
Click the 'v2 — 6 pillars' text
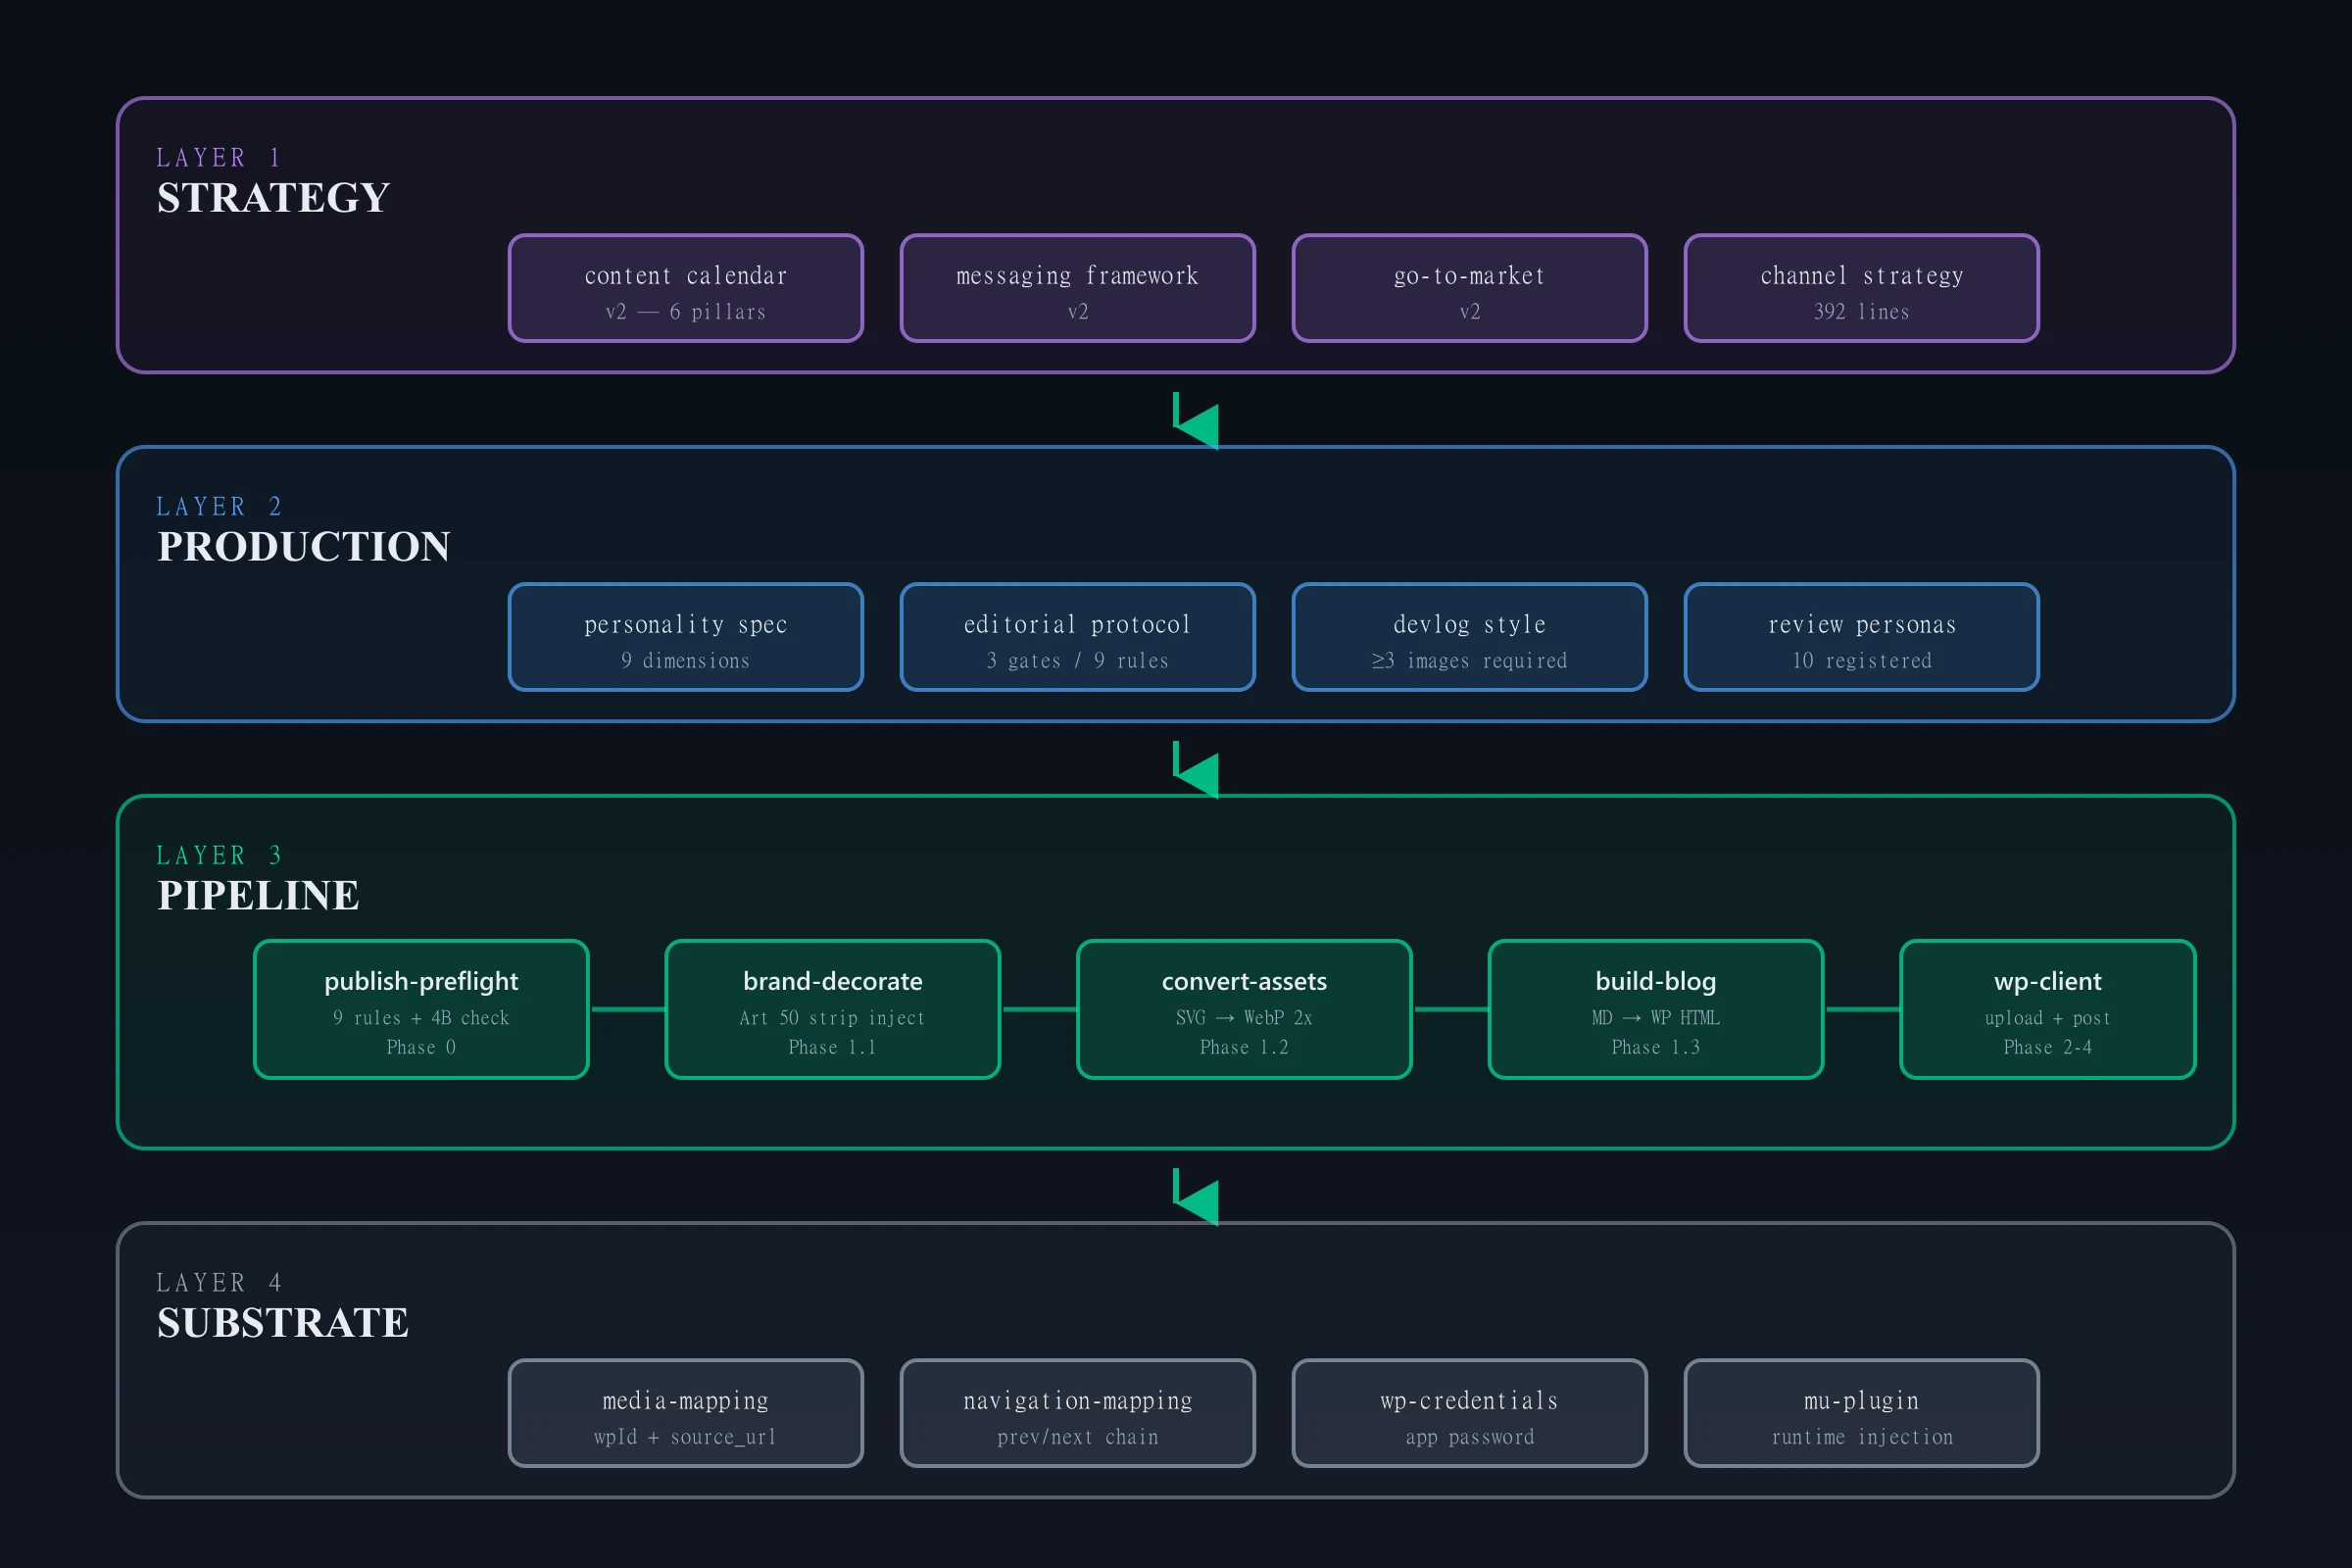pyautogui.click(x=686, y=312)
